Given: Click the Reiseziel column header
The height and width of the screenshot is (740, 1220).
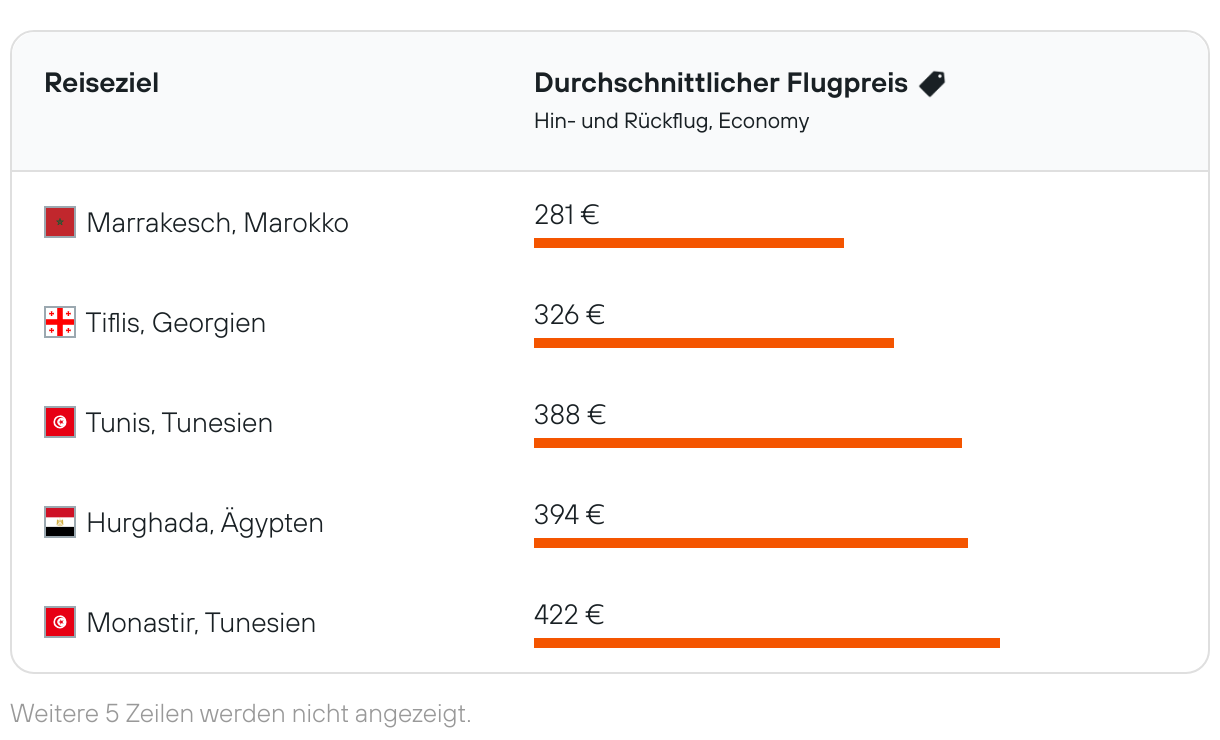Looking at the screenshot, I should (102, 83).
